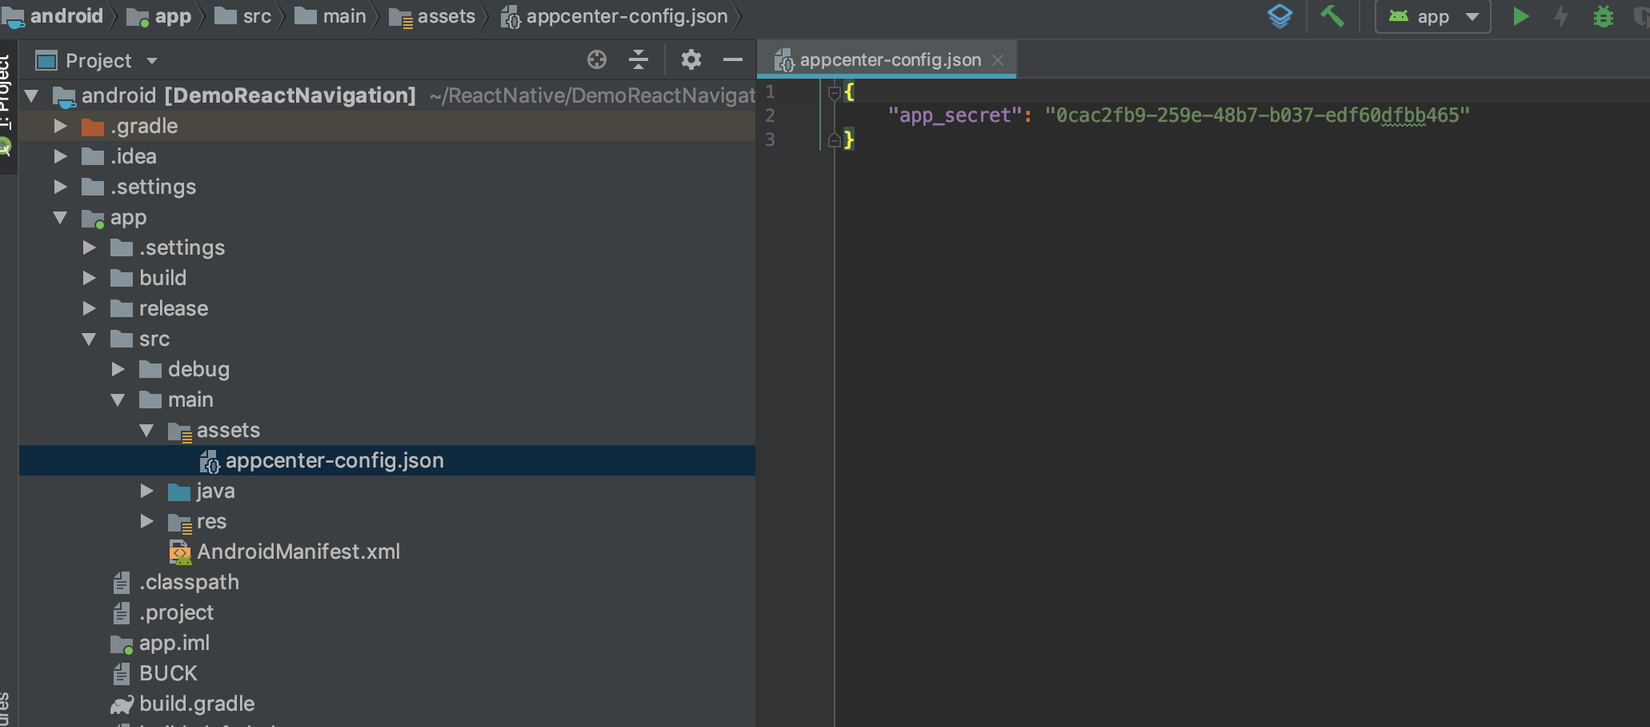Select the appcenter-config.json editor tab
This screenshot has width=1650, height=727.
tap(889, 60)
